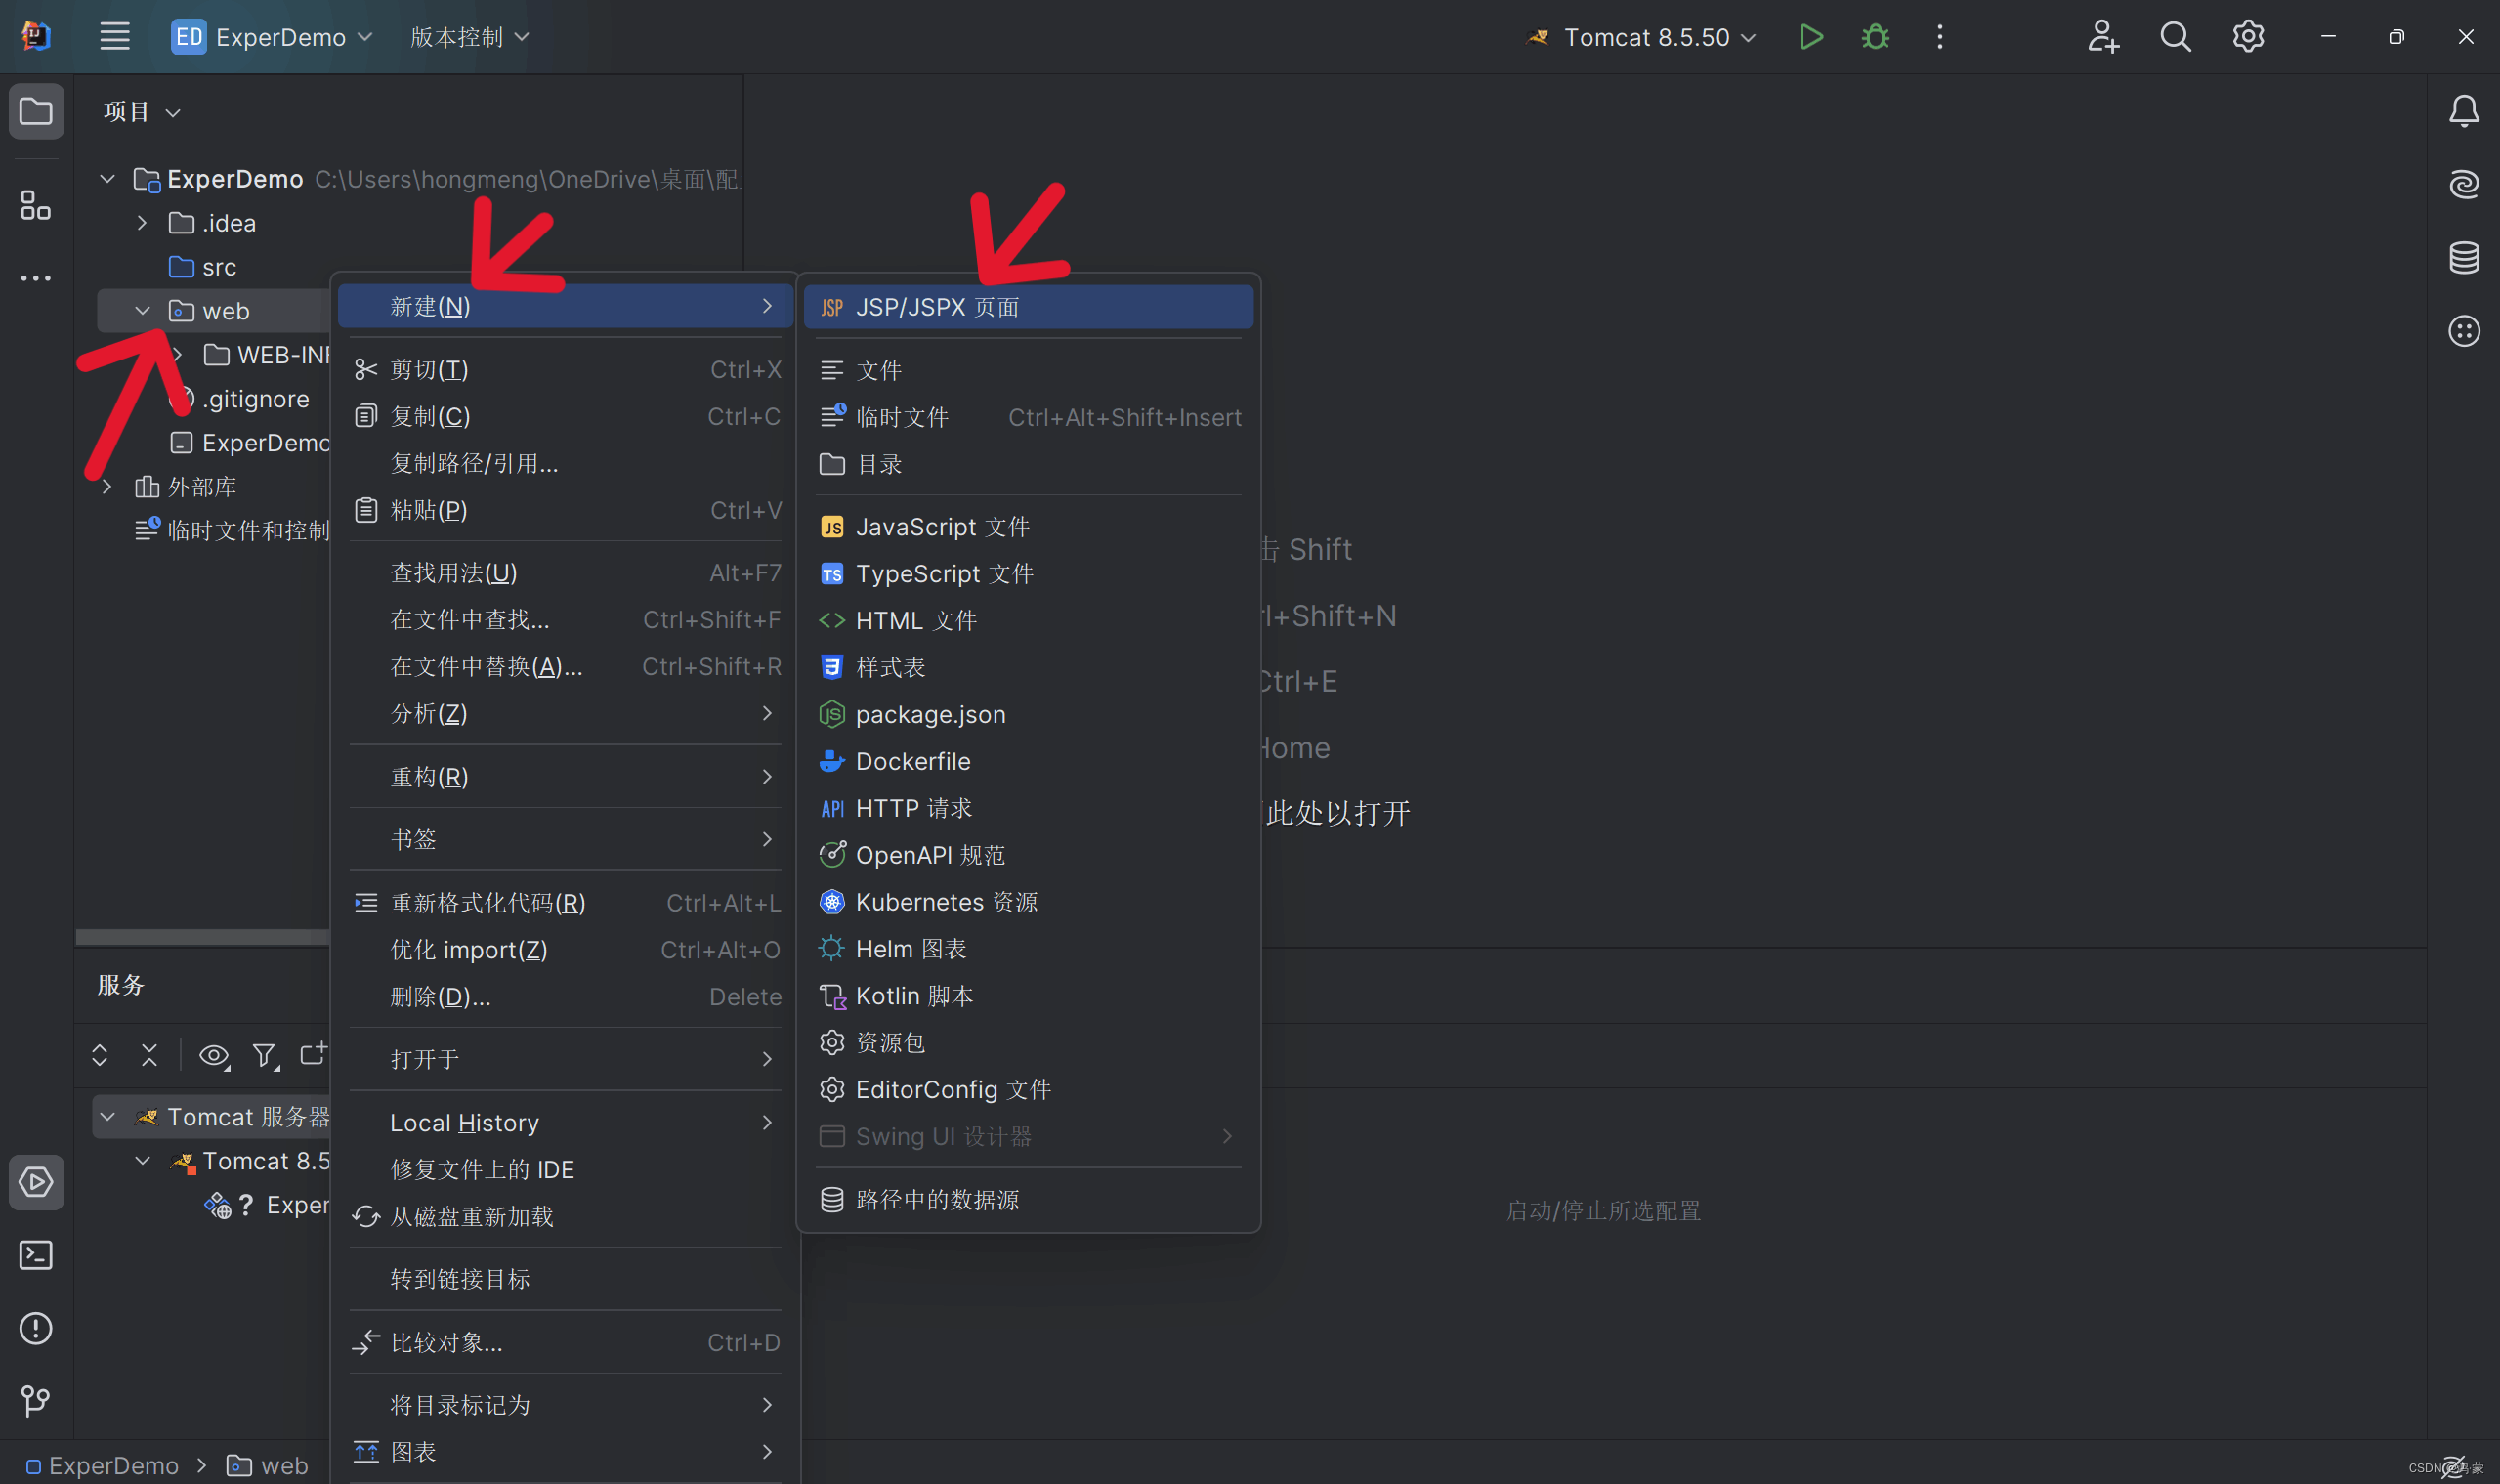Select 复制(C) in context menu

tap(566, 417)
